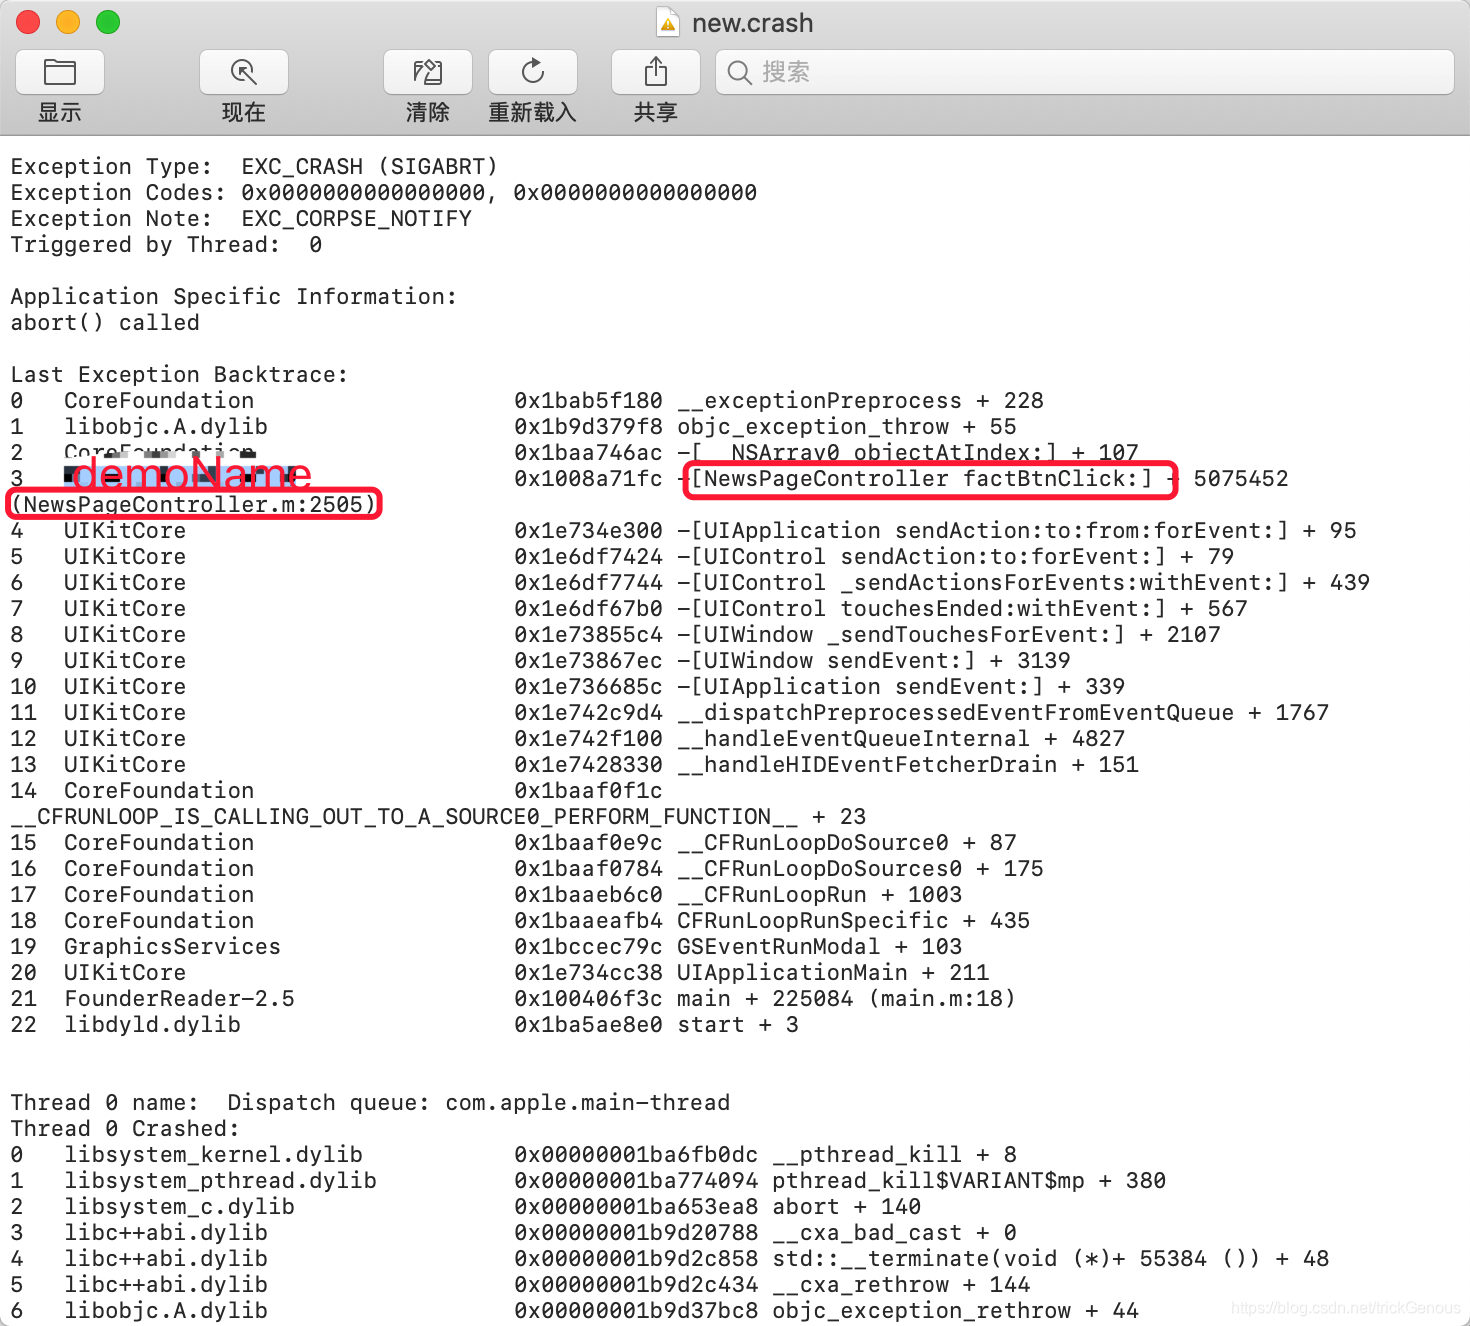Click 'main + 225084 (main.m:18)' text

847,998
